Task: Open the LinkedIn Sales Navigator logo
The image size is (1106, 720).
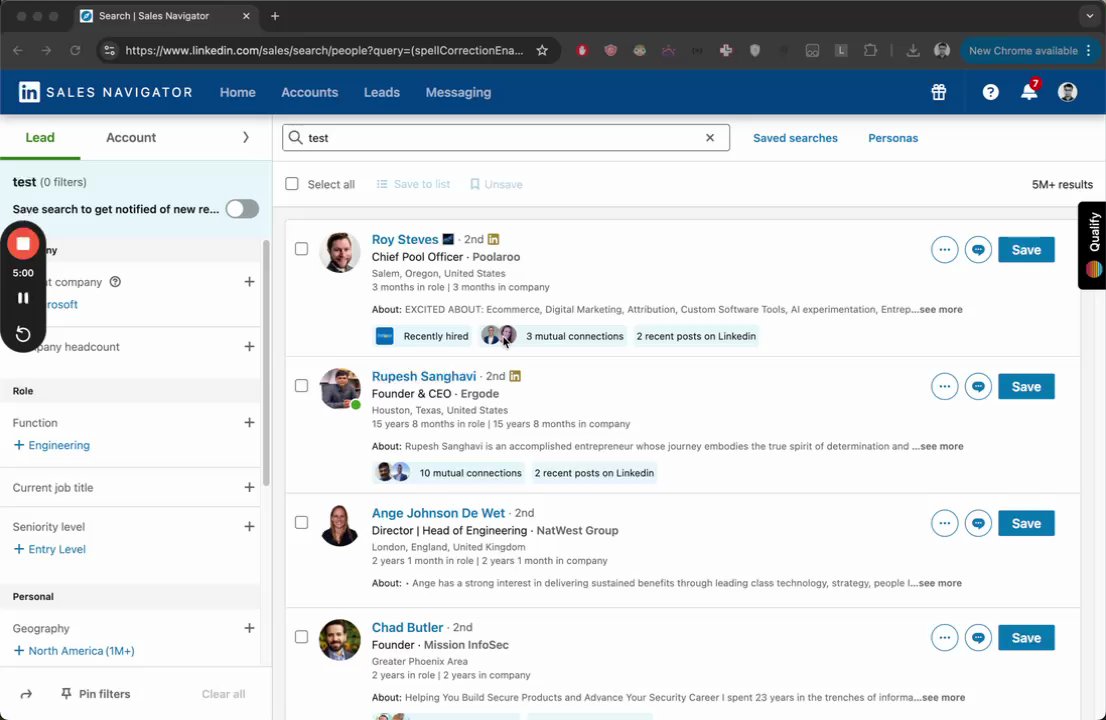Action: coord(105,92)
